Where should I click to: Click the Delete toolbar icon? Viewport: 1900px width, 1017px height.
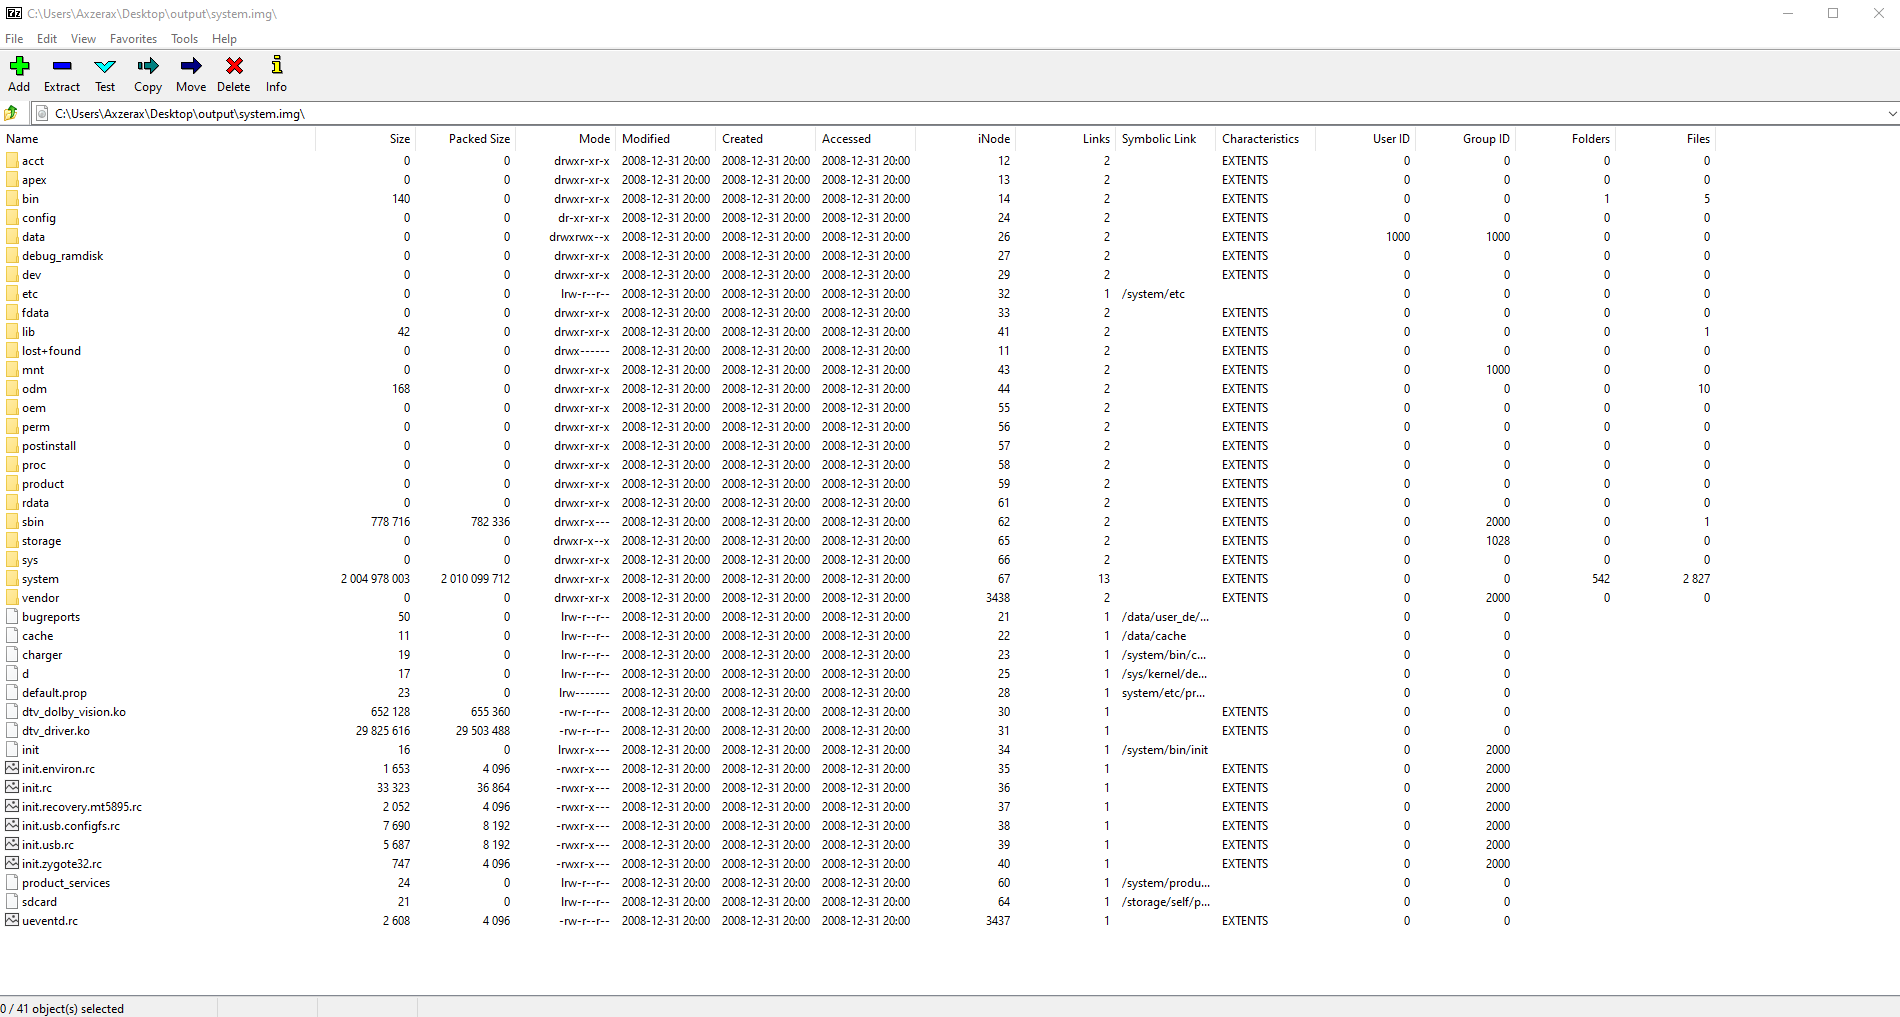234,66
